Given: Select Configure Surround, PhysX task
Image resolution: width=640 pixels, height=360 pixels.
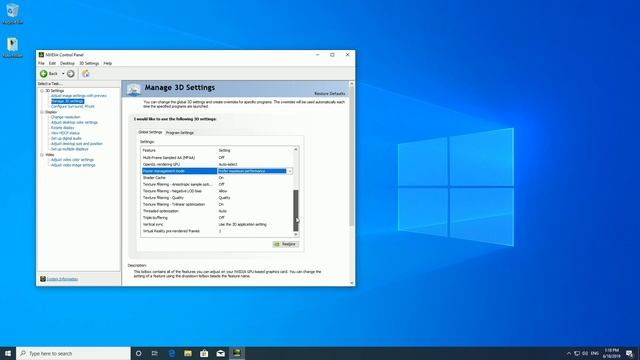Looking at the screenshot, I should tap(73, 106).
